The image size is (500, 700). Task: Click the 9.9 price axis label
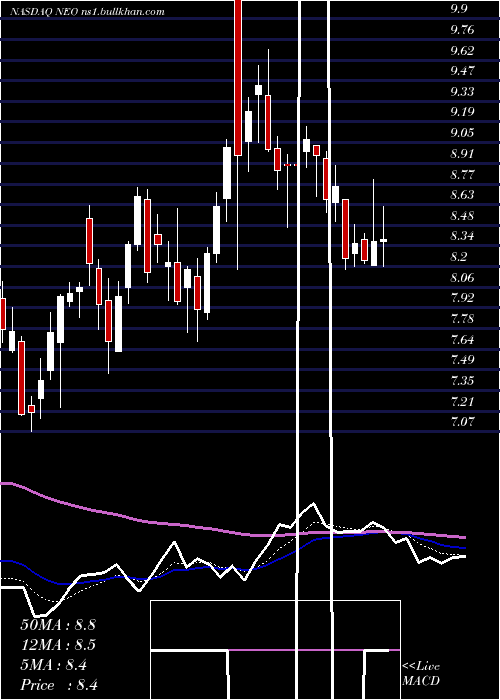(x=459, y=9)
